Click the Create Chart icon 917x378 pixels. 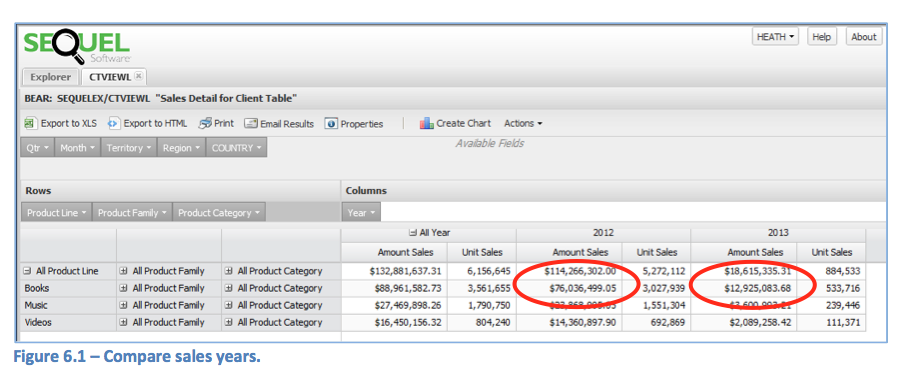tap(427, 123)
